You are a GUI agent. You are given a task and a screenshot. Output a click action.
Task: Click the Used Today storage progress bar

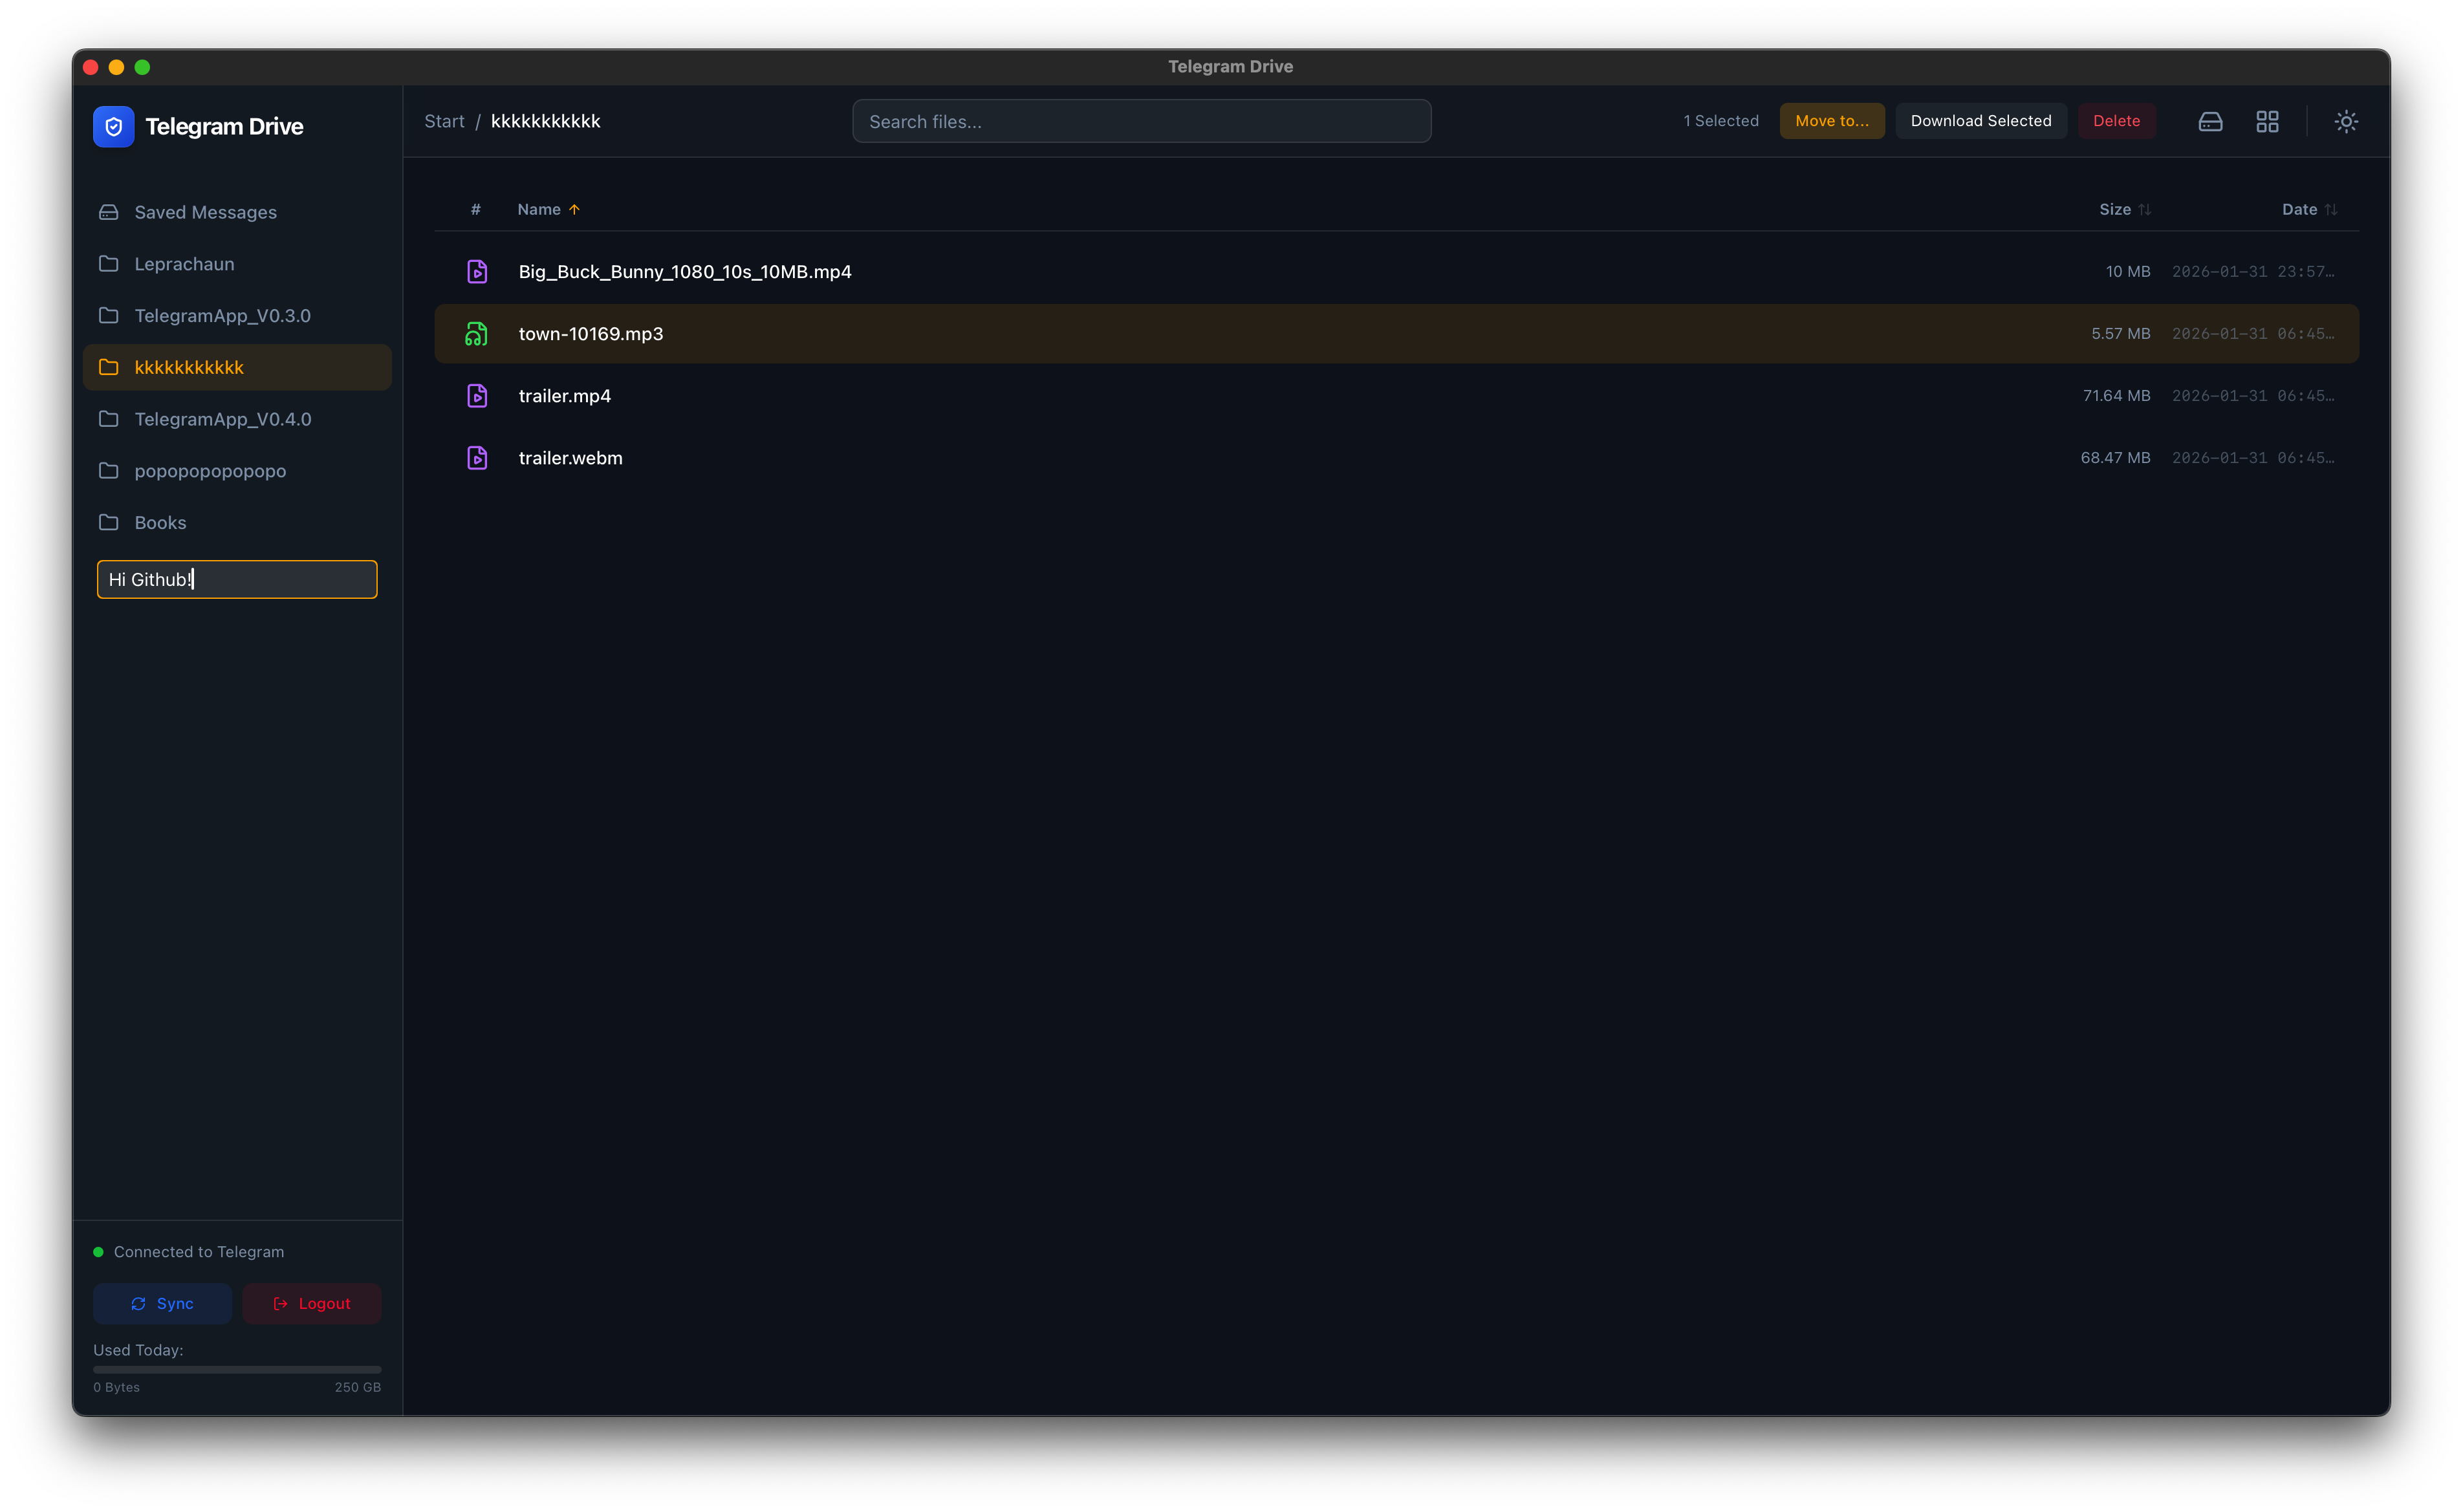pyautogui.click(x=237, y=1369)
